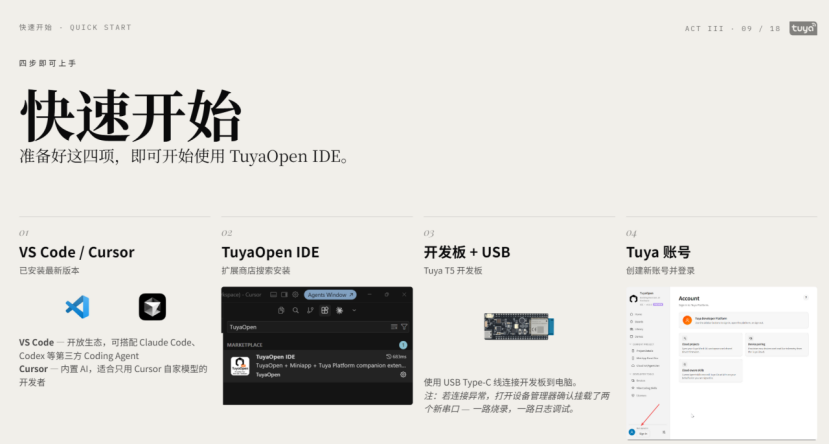Click the '已安装最新版本' subtitle
The width and height of the screenshot is (830, 444).
click(x=49, y=270)
